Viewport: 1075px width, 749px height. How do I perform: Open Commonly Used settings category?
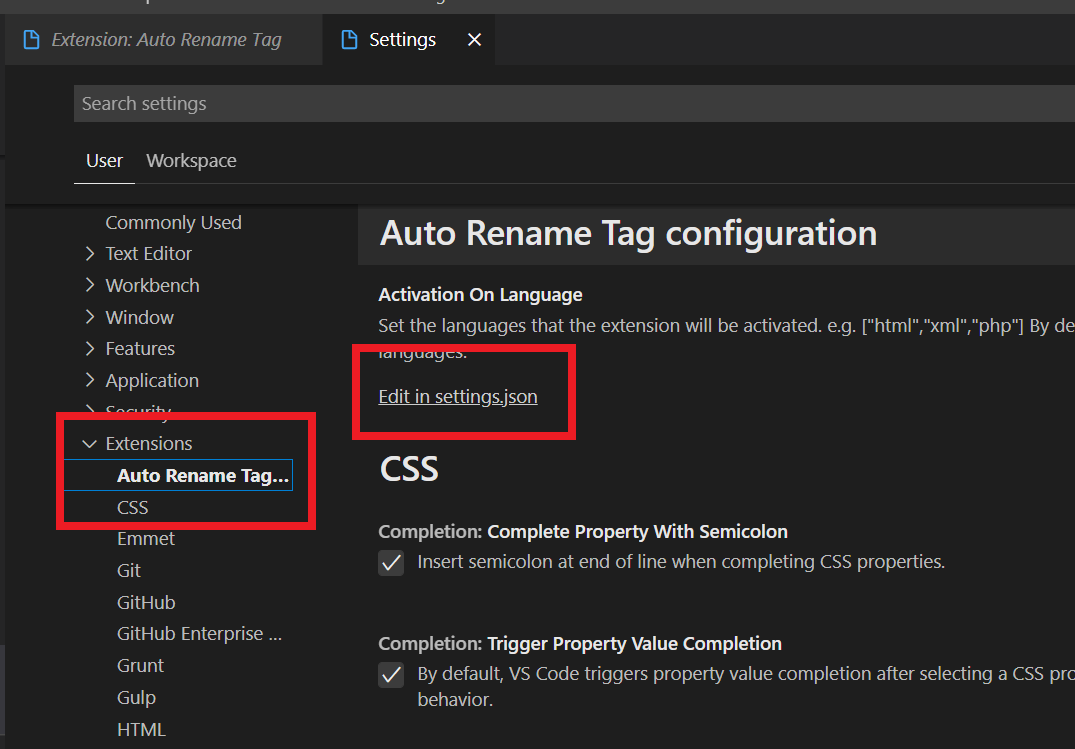pos(173,222)
